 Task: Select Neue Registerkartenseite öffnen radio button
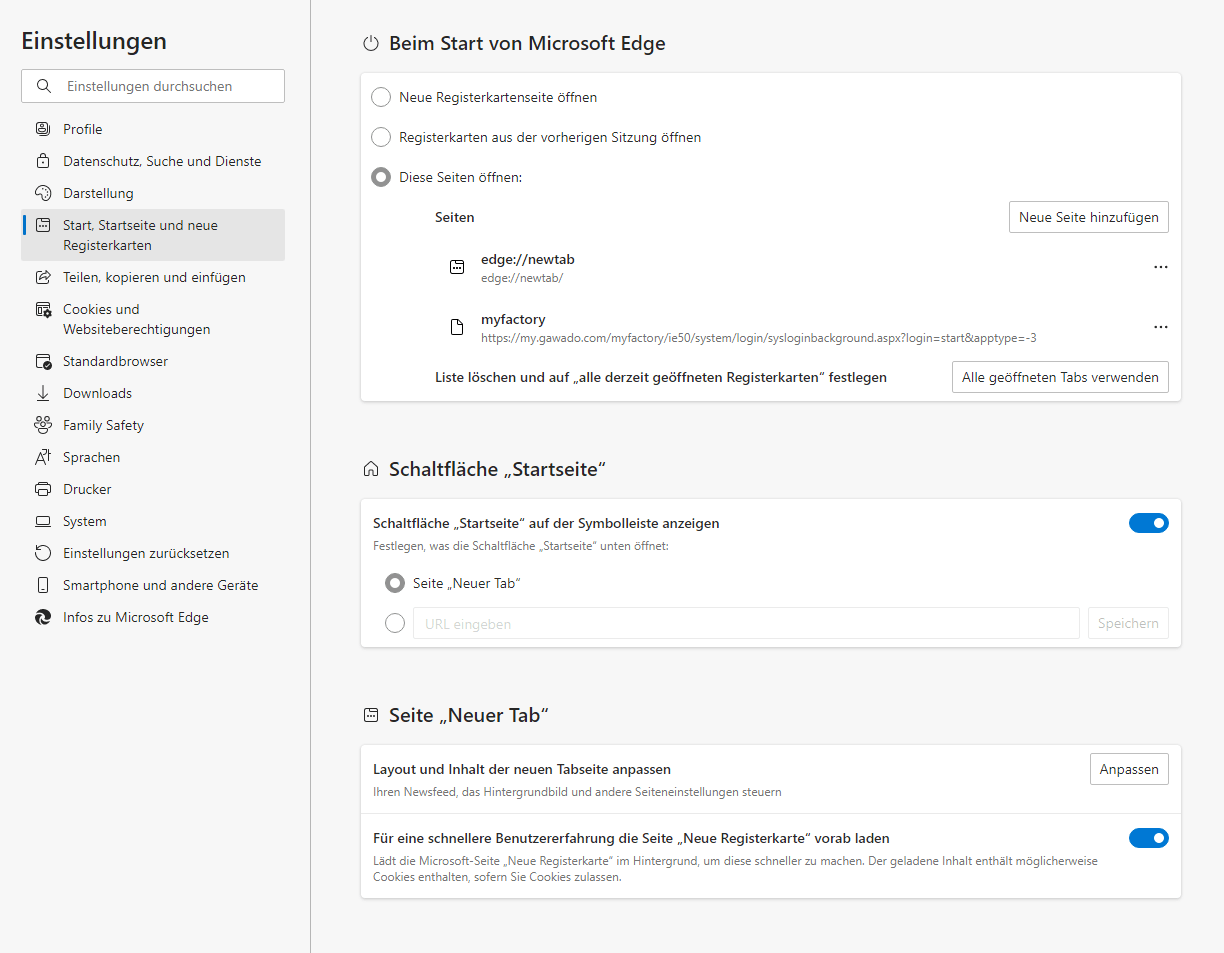point(381,97)
